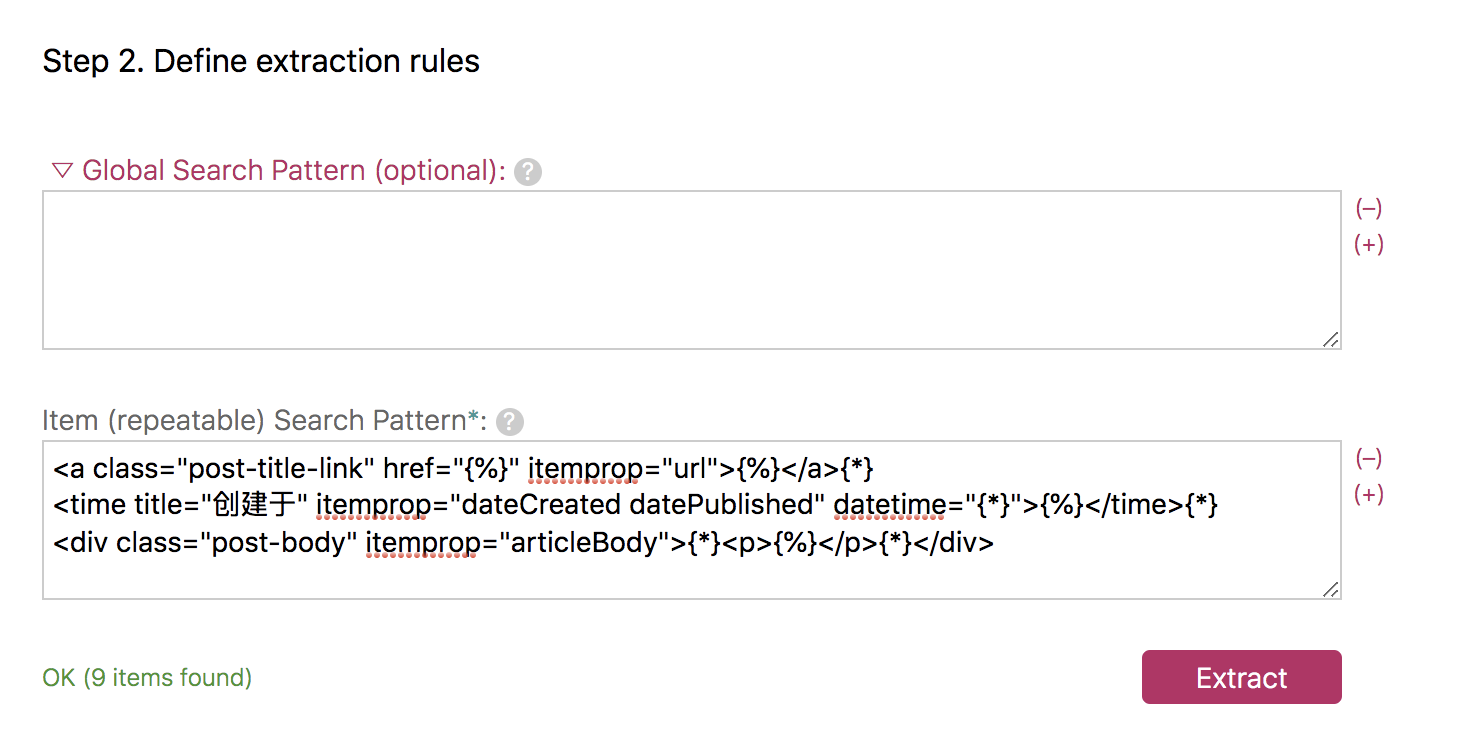Click the OK (9 items found) status
This screenshot has height=734, width=1484.
tap(147, 678)
